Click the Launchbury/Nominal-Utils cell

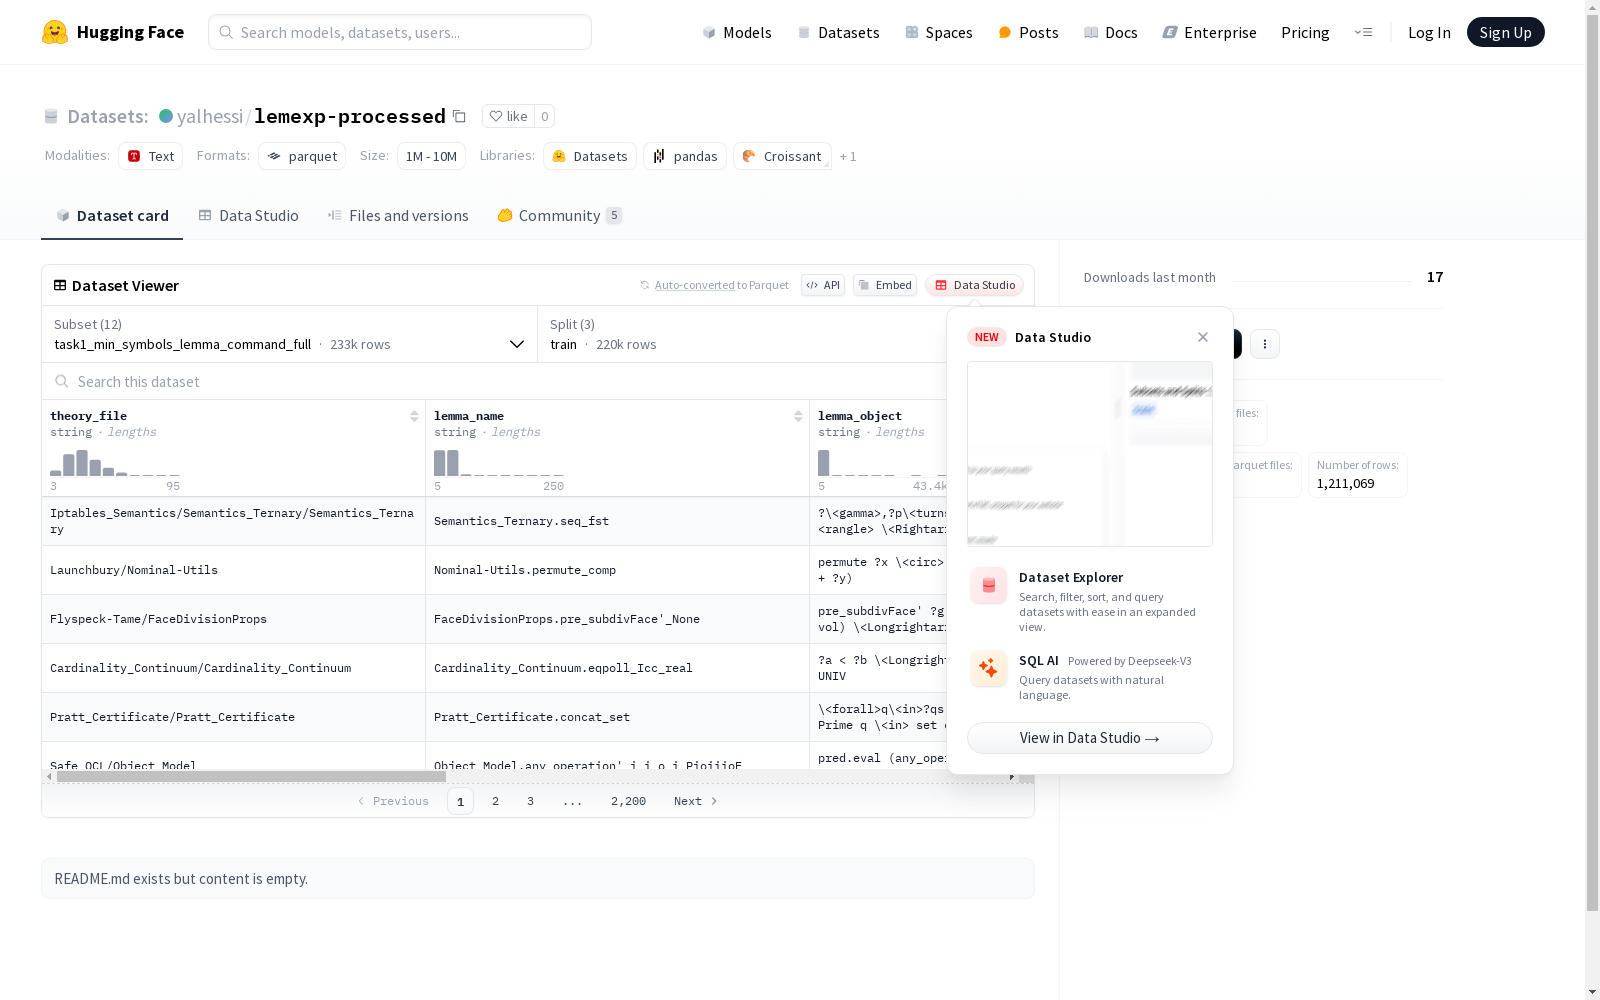(233, 570)
